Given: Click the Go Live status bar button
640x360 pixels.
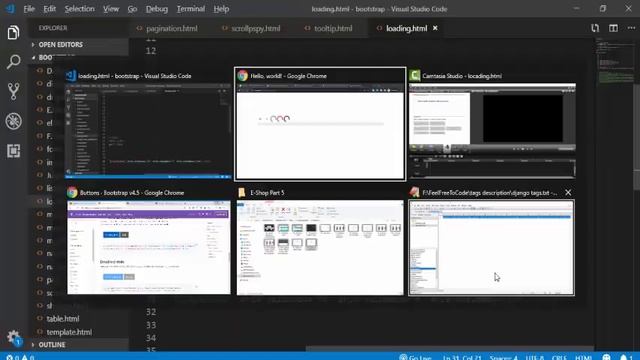Looking at the screenshot, I should coord(415,357).
